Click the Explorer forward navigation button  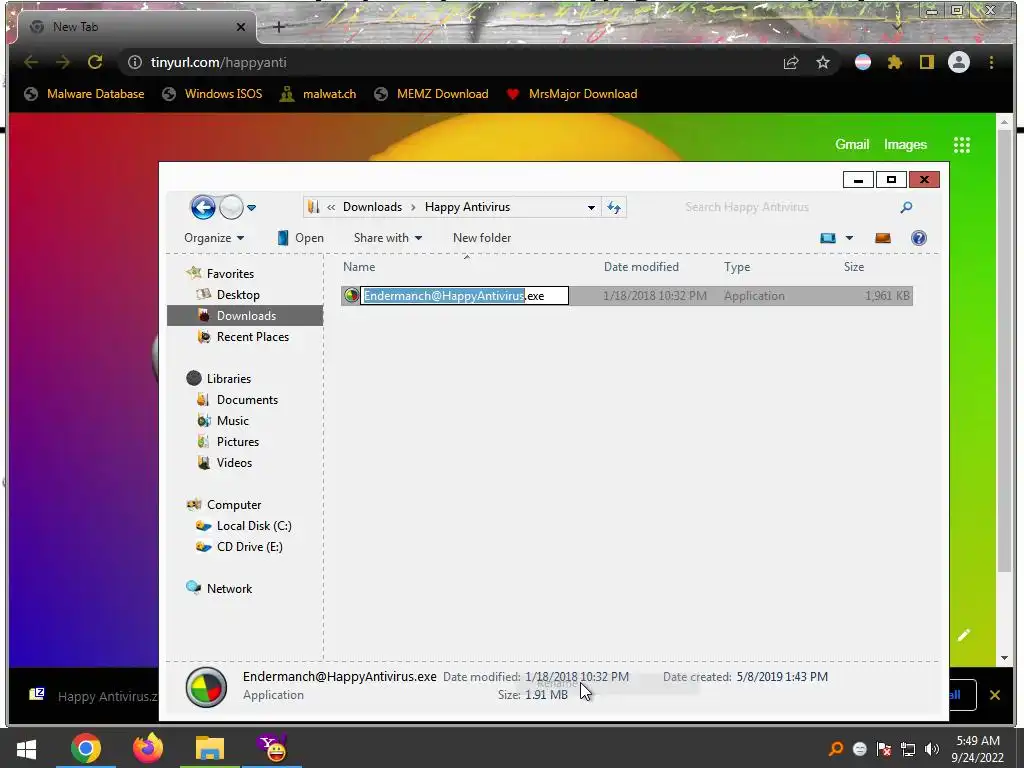click(x=231, y=208)
